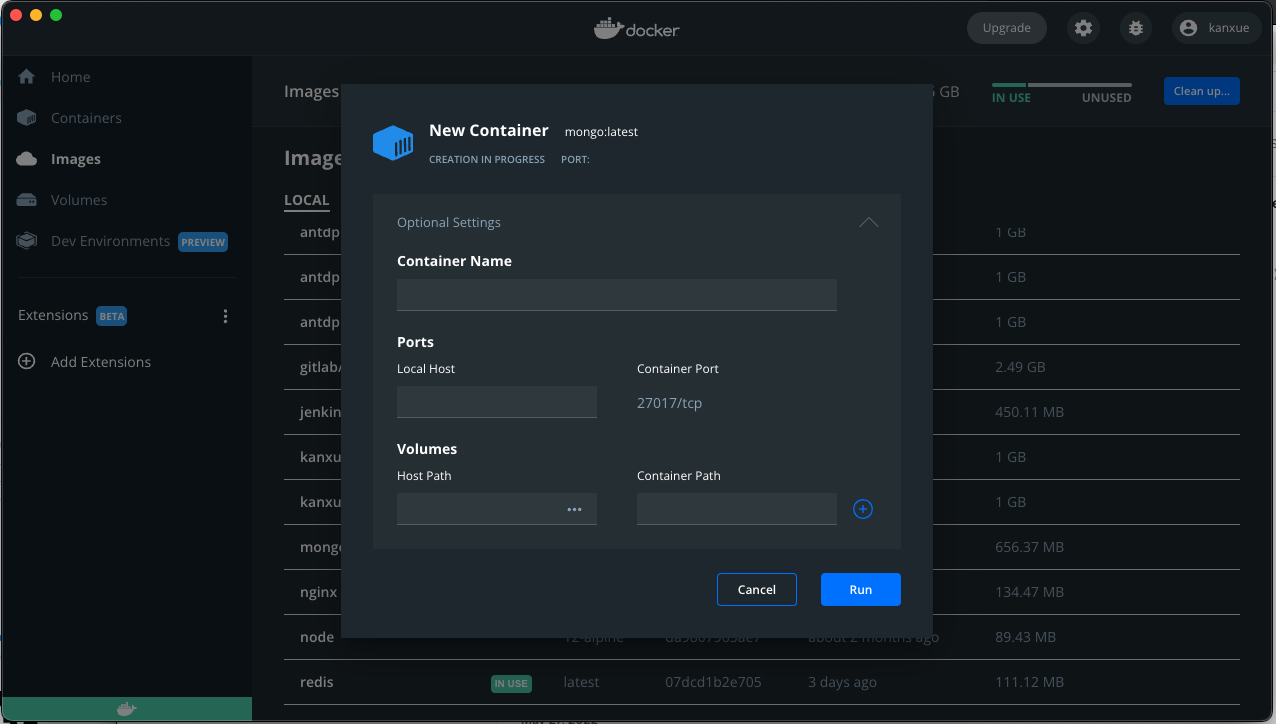Focus the Container Path field
This screenshot has height=724, width=1276.
click(x=737, y=509)
